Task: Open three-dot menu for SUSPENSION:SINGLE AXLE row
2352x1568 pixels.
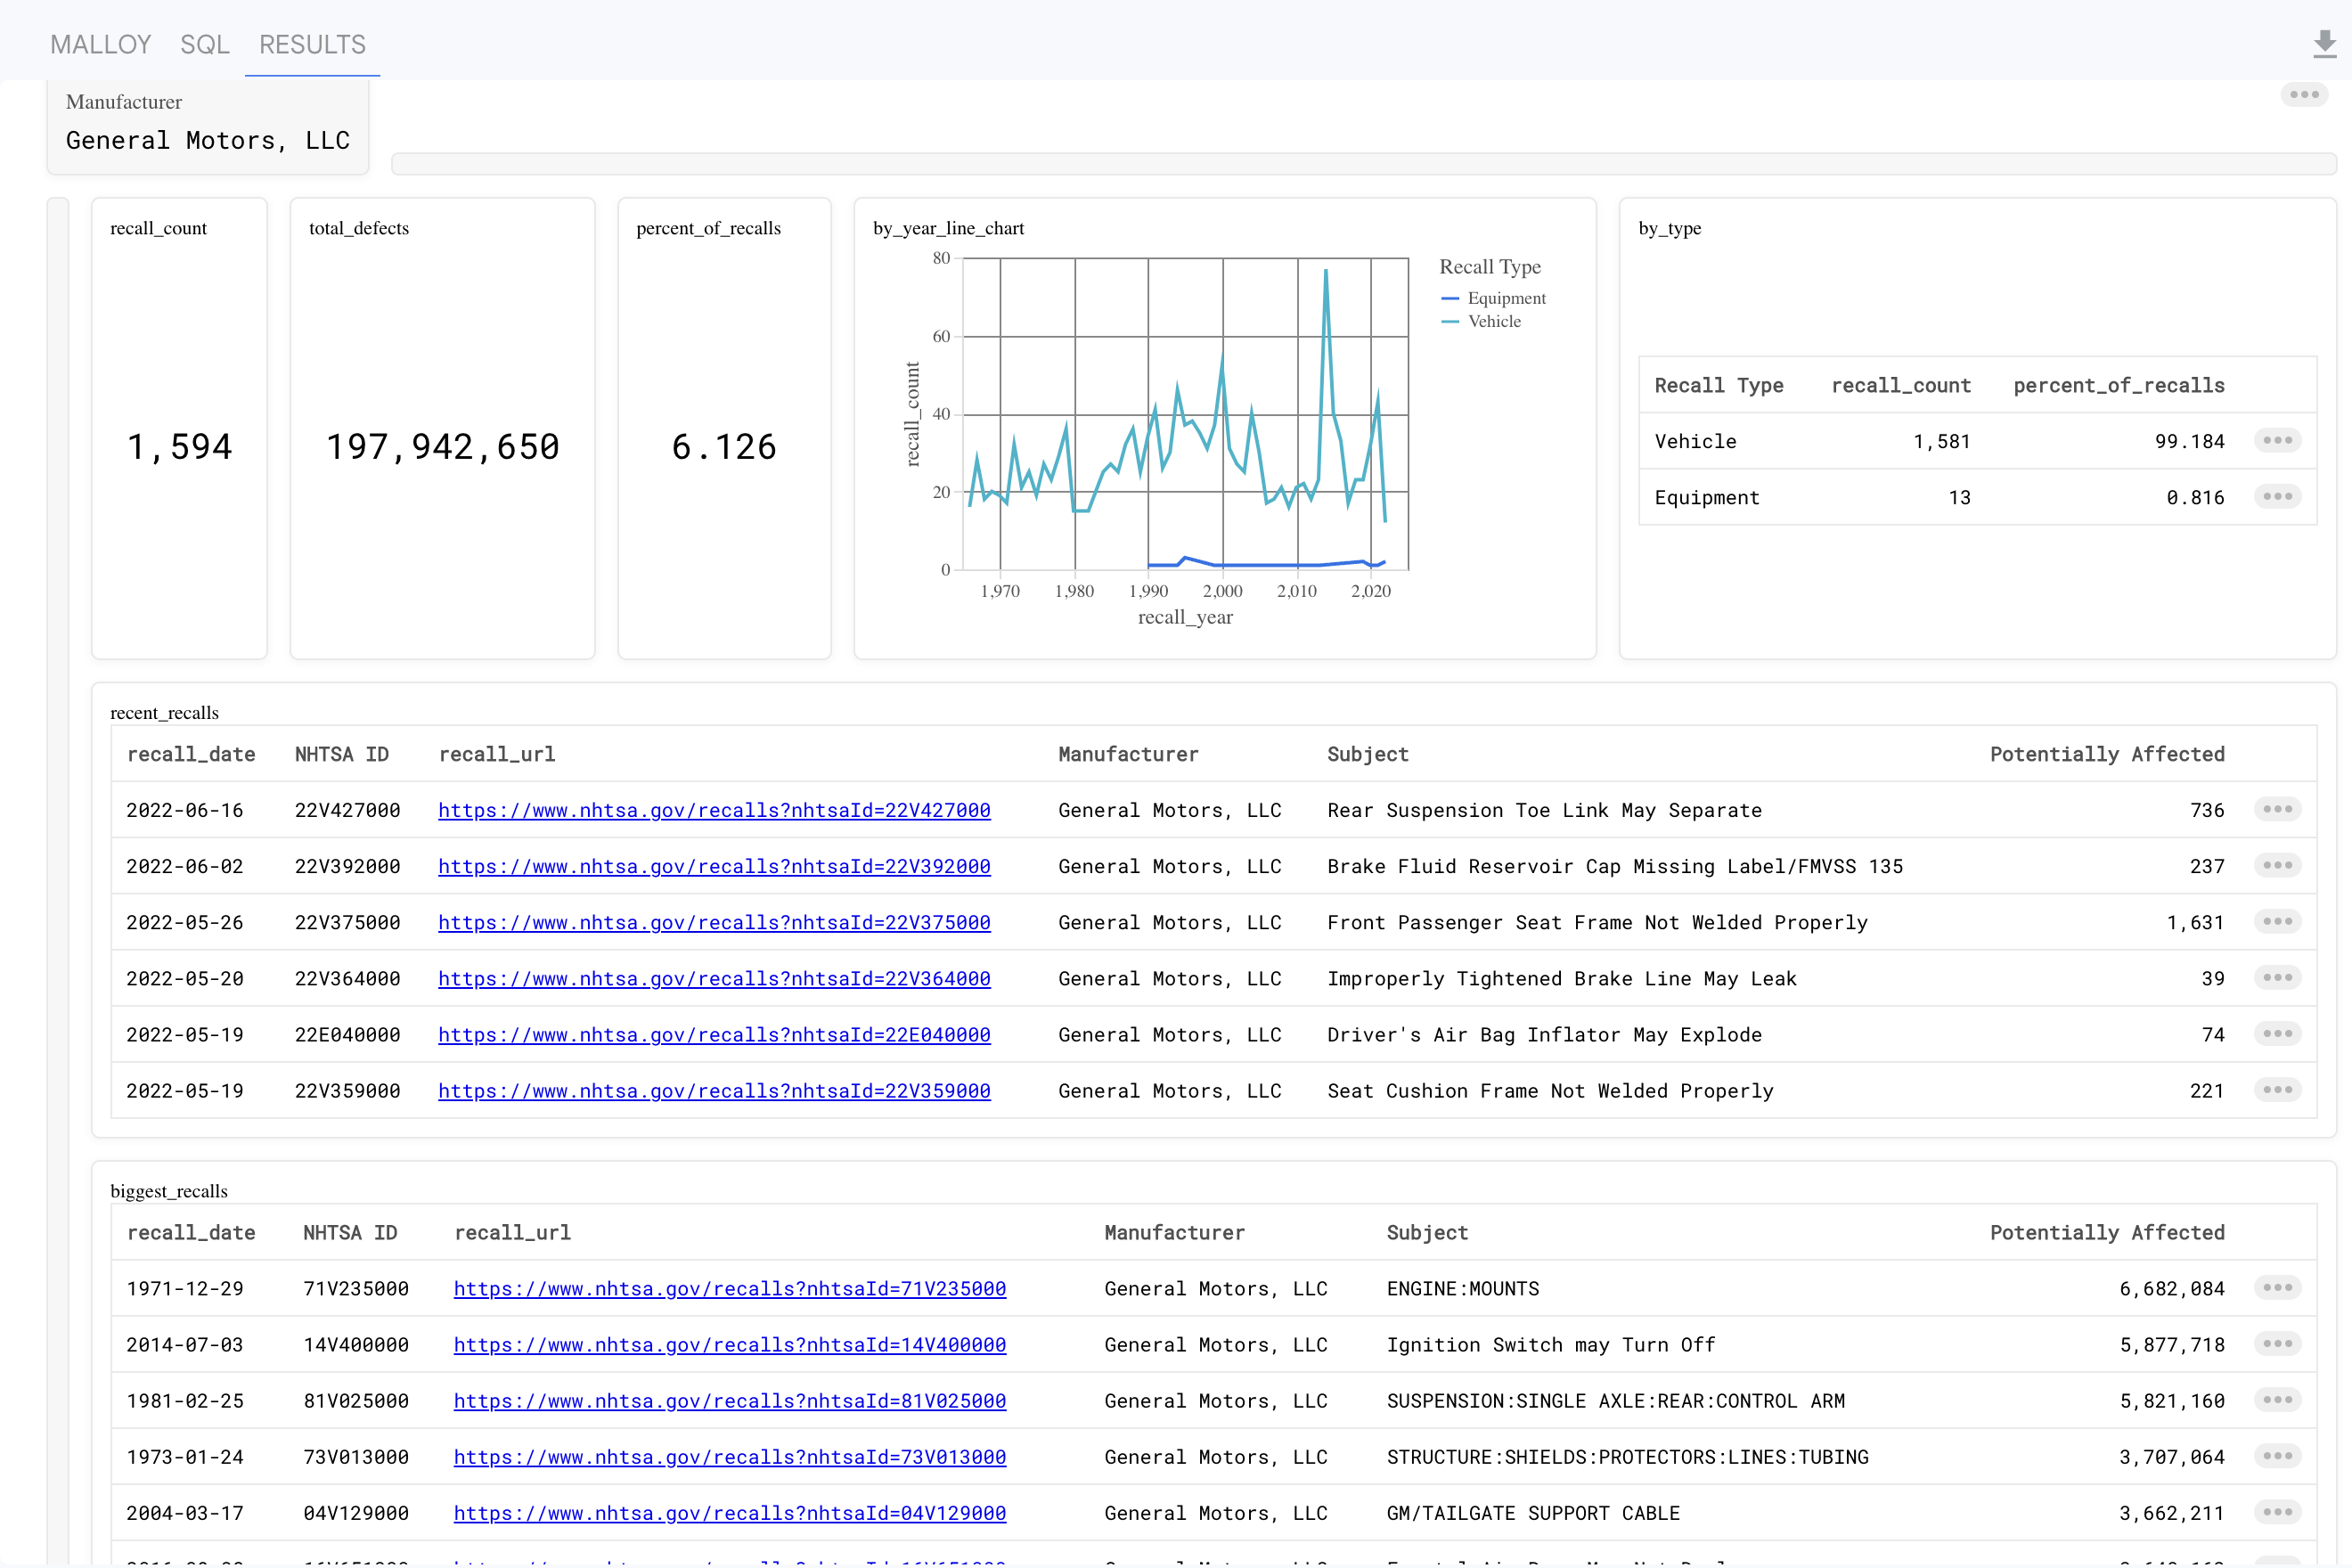Action: [2277, 1399]
